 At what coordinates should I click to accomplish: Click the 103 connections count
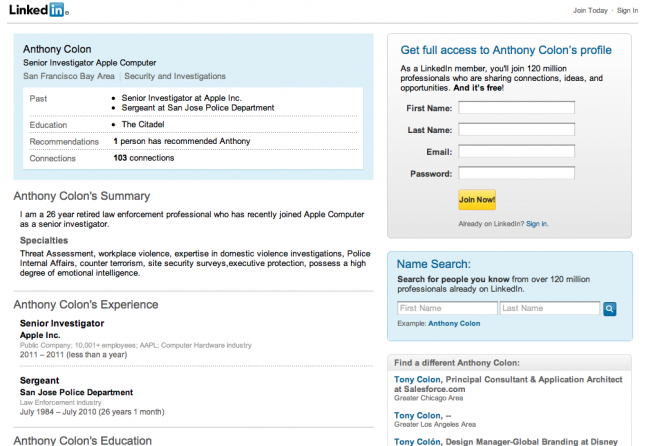coord(143,159)
